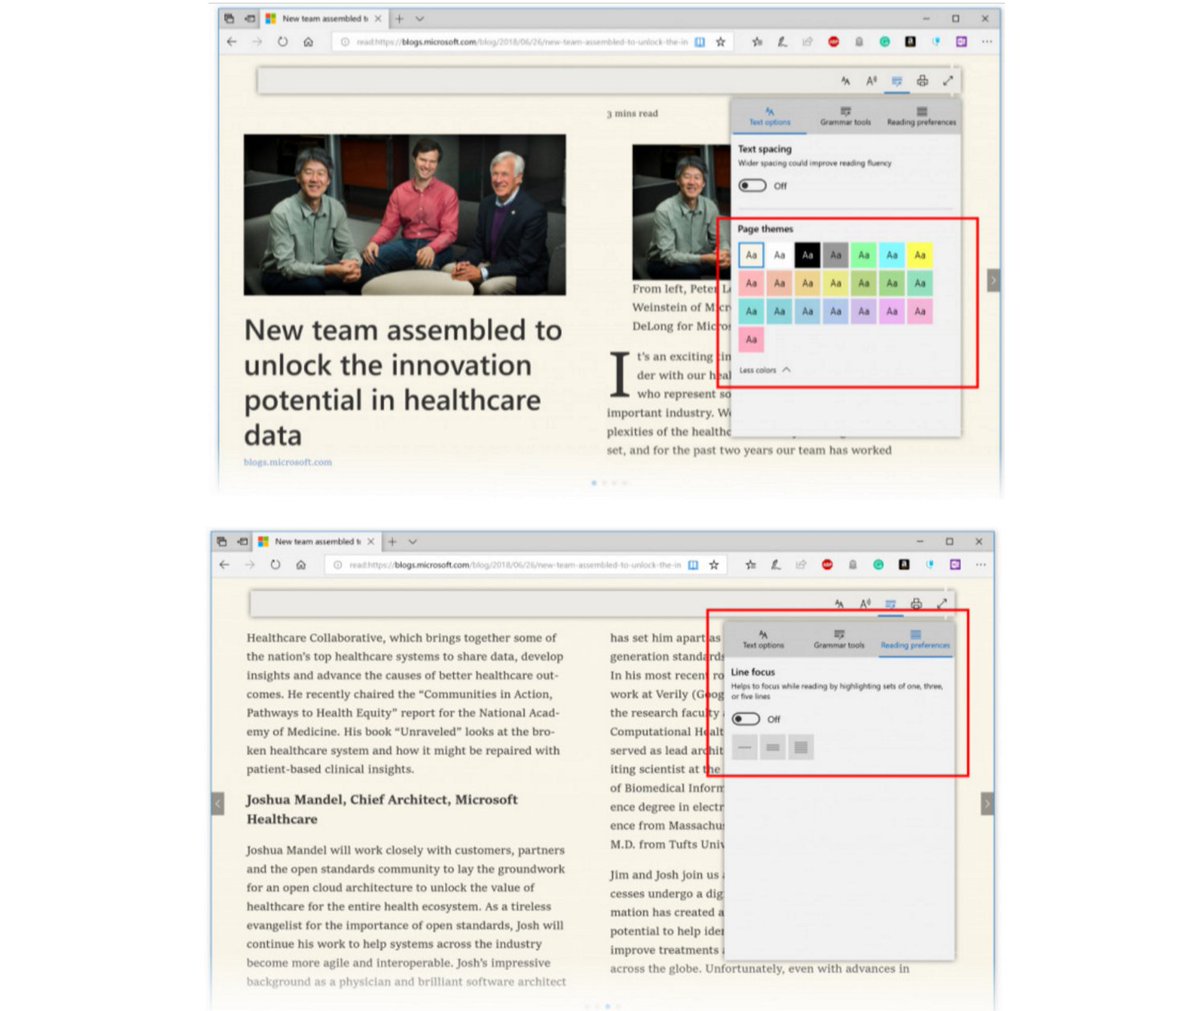
Task: Open new tab plus button in Line focus window
Action: (392, 541)
